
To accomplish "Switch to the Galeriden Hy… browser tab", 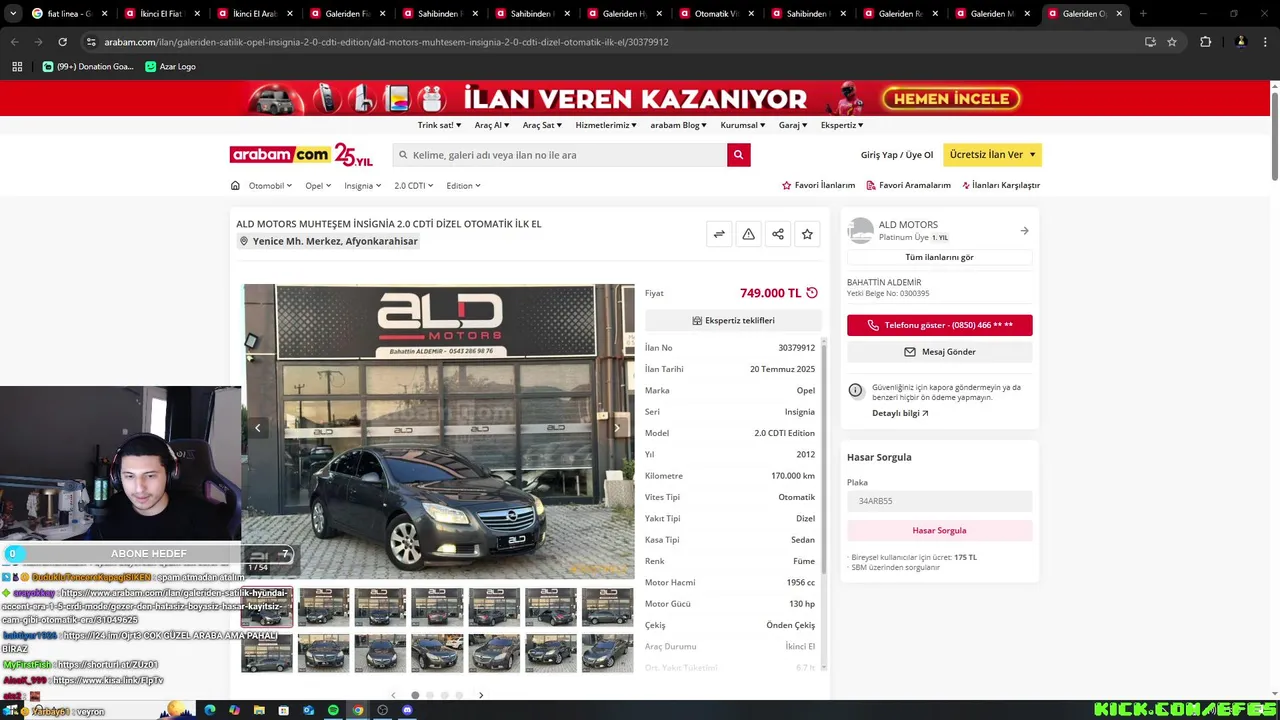I will point(622,14).
